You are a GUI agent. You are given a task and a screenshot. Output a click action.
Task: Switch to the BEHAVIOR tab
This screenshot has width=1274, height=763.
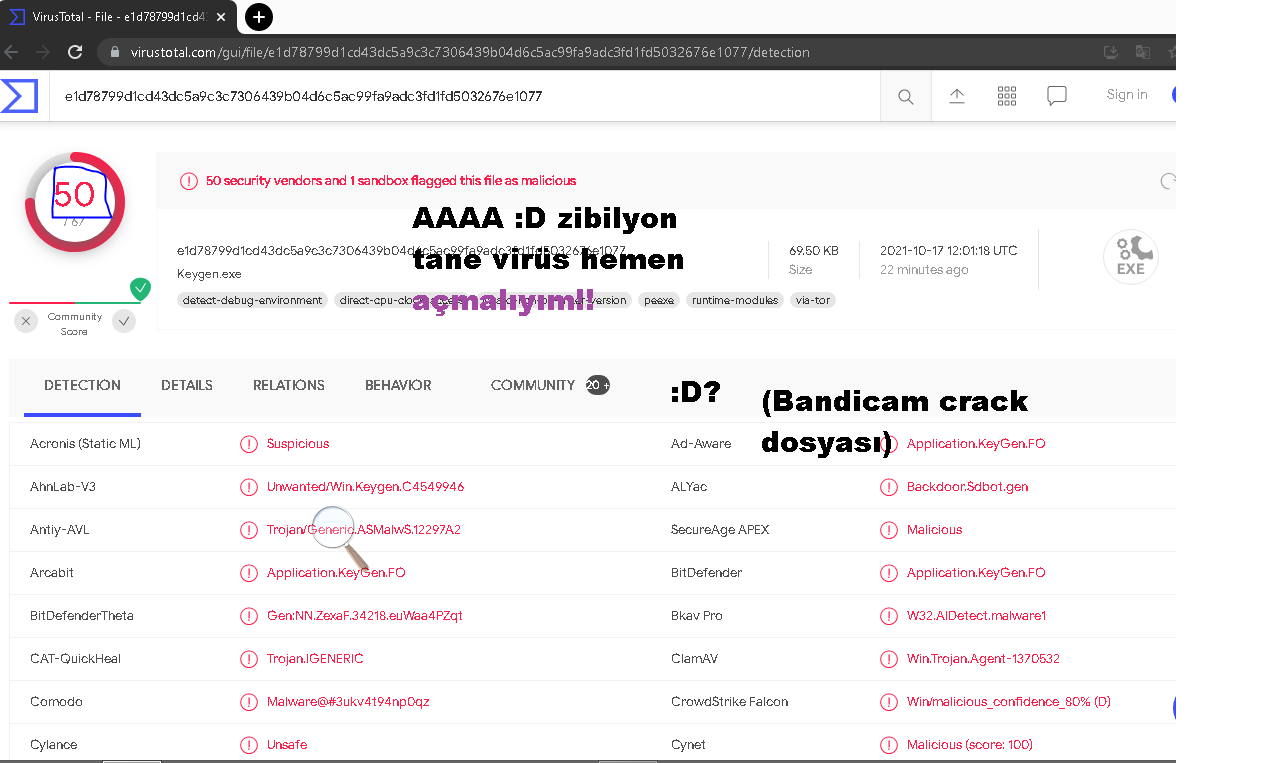(398, 385)
